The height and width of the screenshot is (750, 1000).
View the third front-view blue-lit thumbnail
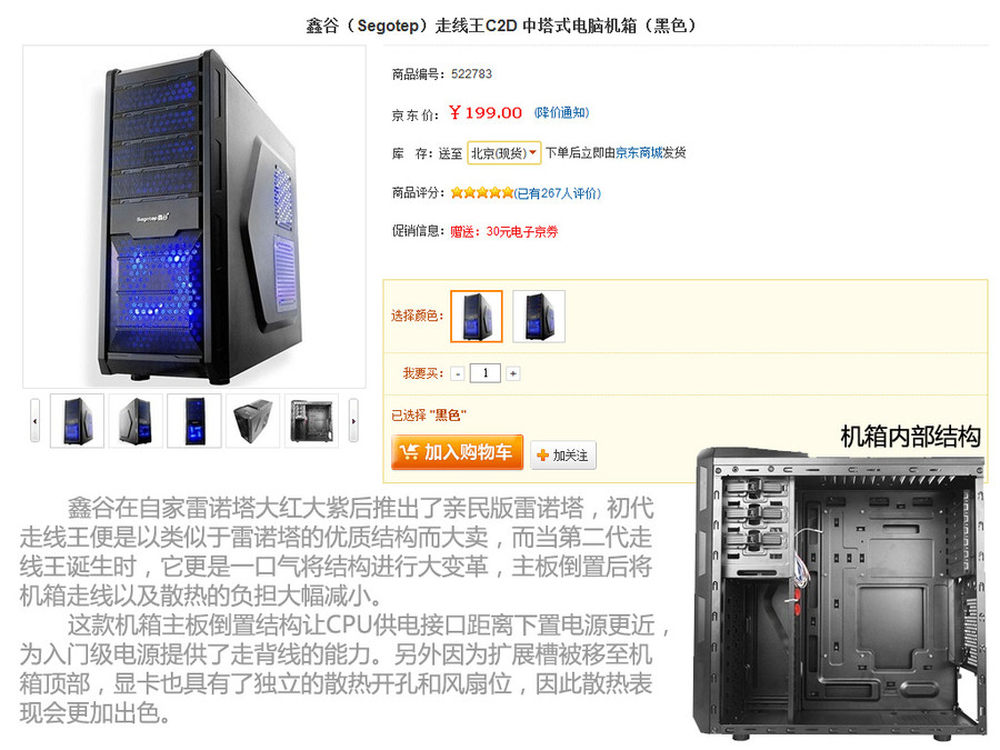pos(195,420)
